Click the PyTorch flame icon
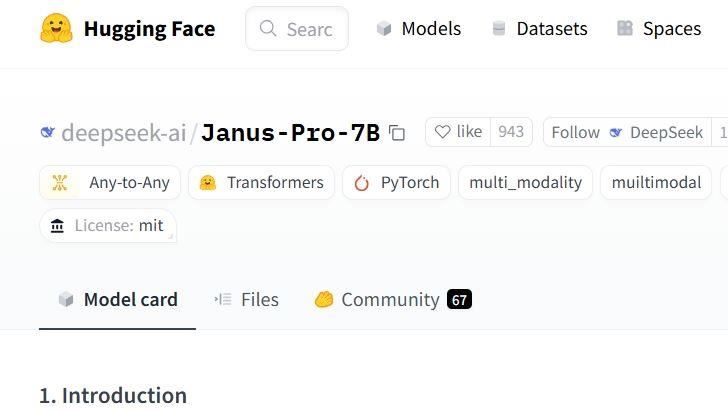The height and width of the screenshot is (410, 728). (x=362, y=183)
